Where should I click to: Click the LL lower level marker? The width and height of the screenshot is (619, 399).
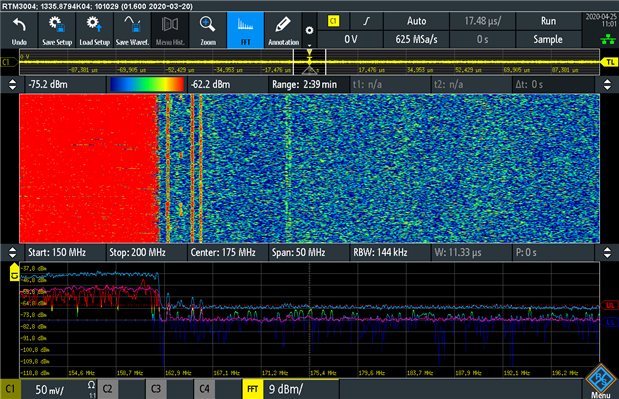click(x=610, y=322)
